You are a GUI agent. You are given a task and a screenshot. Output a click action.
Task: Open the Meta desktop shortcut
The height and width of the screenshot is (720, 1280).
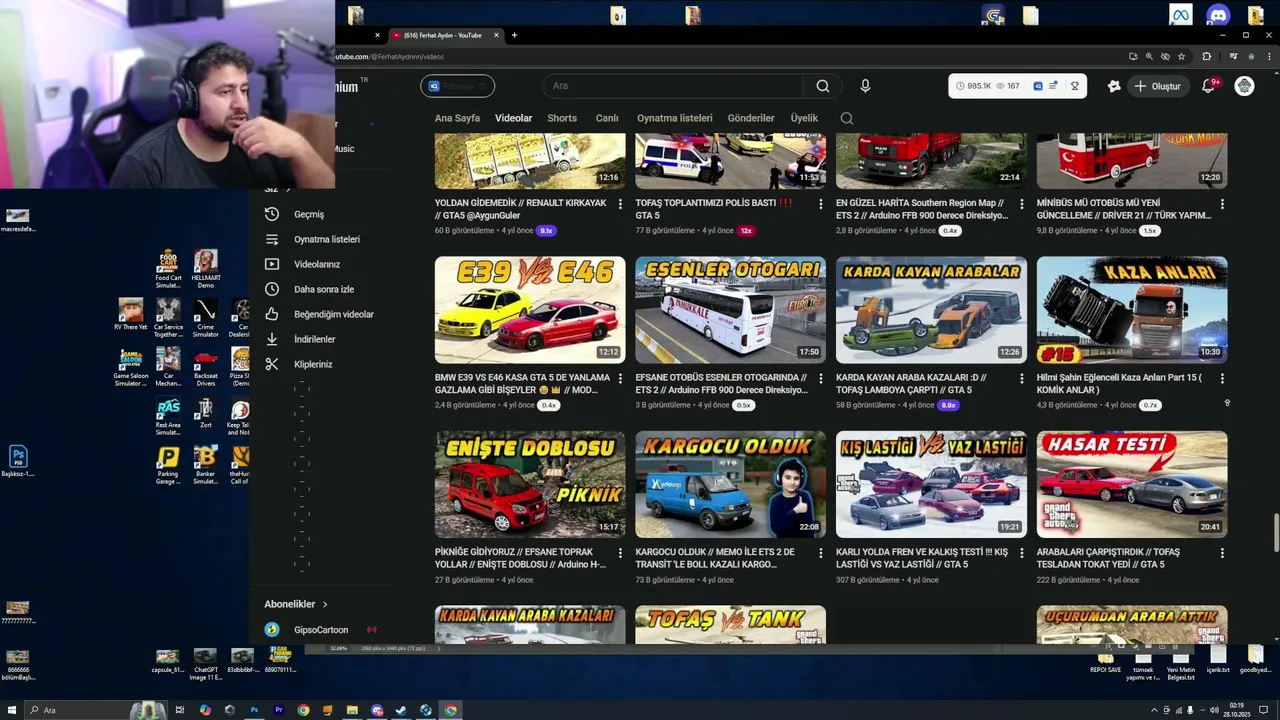[1181, 15]
